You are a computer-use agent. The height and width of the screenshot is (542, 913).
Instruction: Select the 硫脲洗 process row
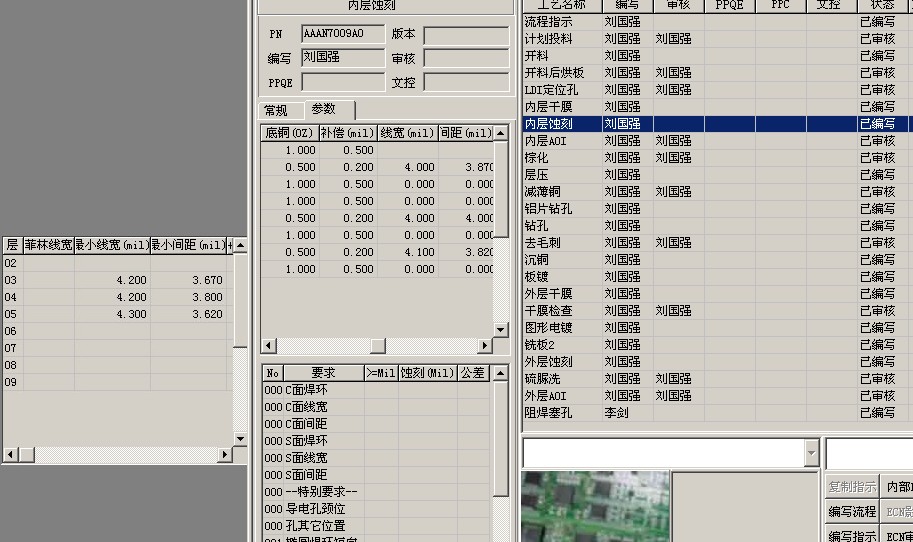pyautogui.click(x=718, y=379)
